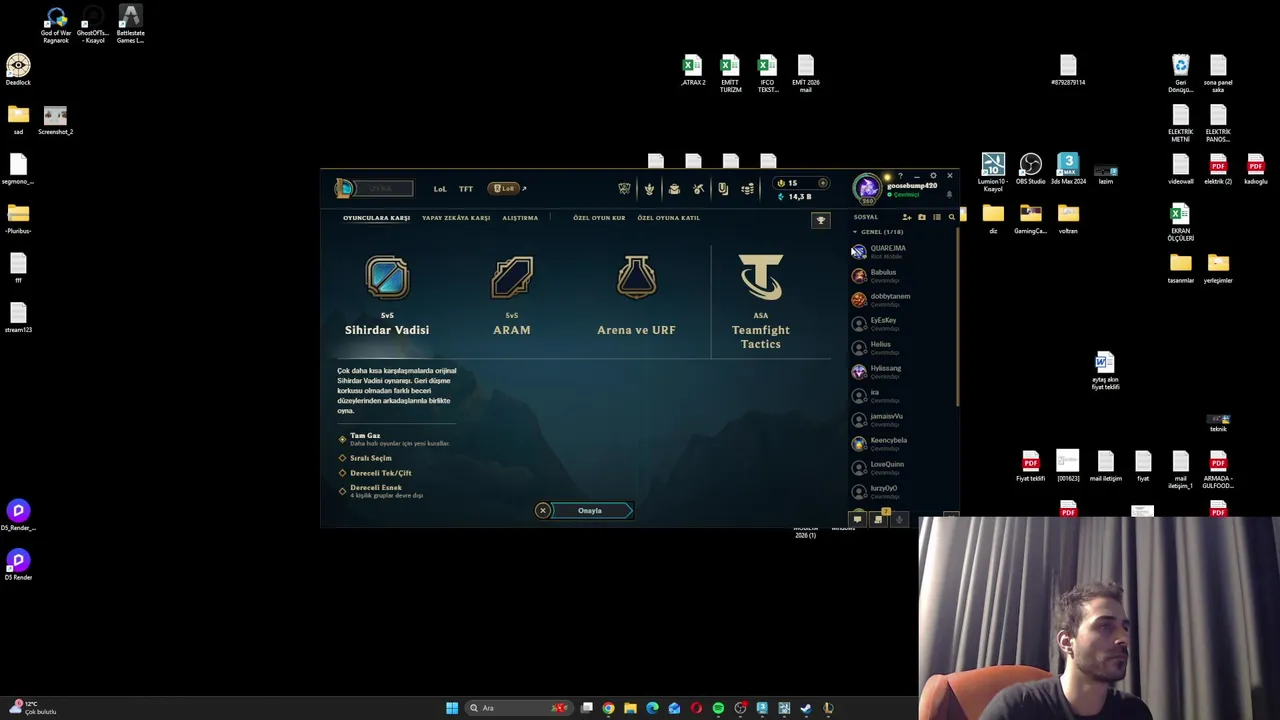Open the LoR external link button

[507, 189]
